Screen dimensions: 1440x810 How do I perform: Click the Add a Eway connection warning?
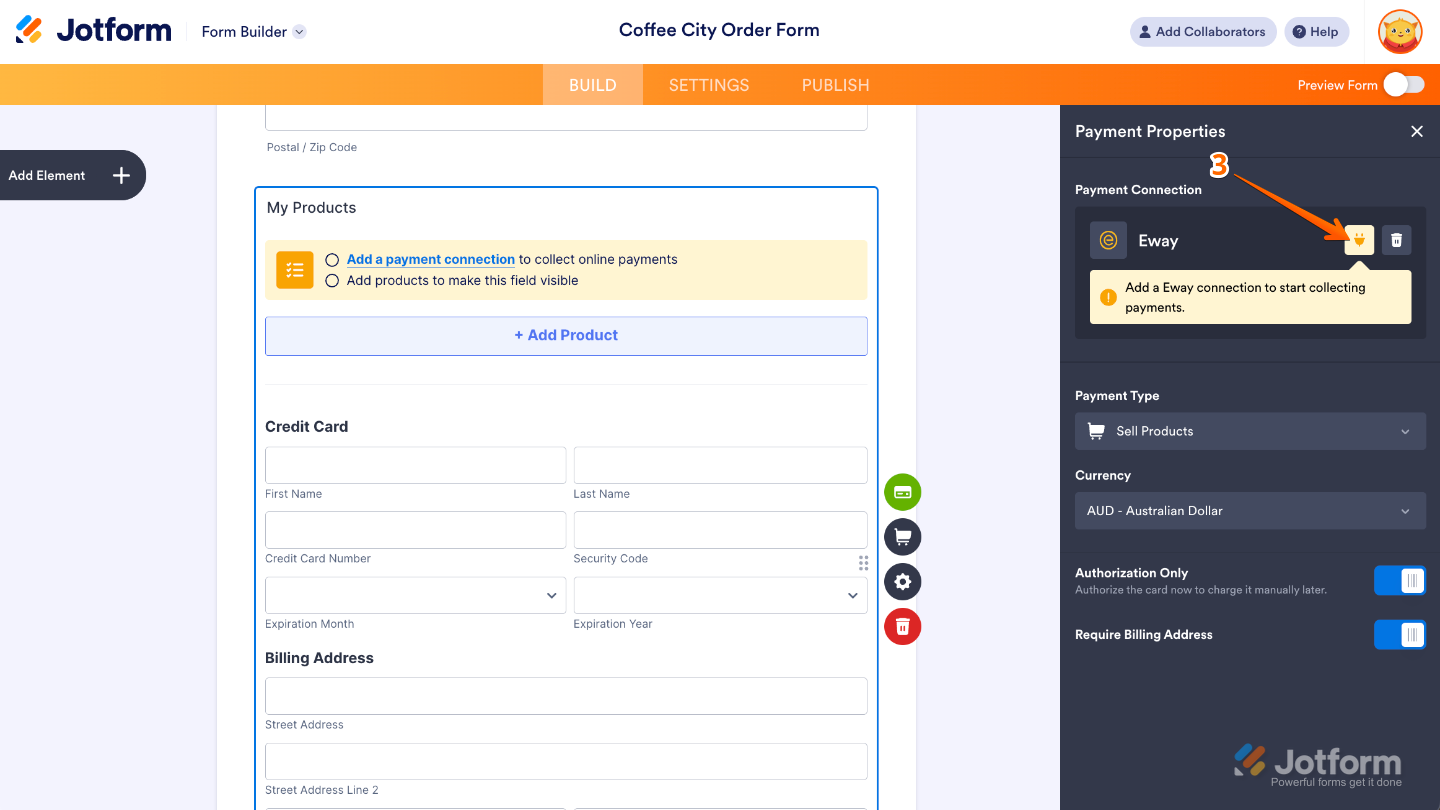click(1250, 297)
